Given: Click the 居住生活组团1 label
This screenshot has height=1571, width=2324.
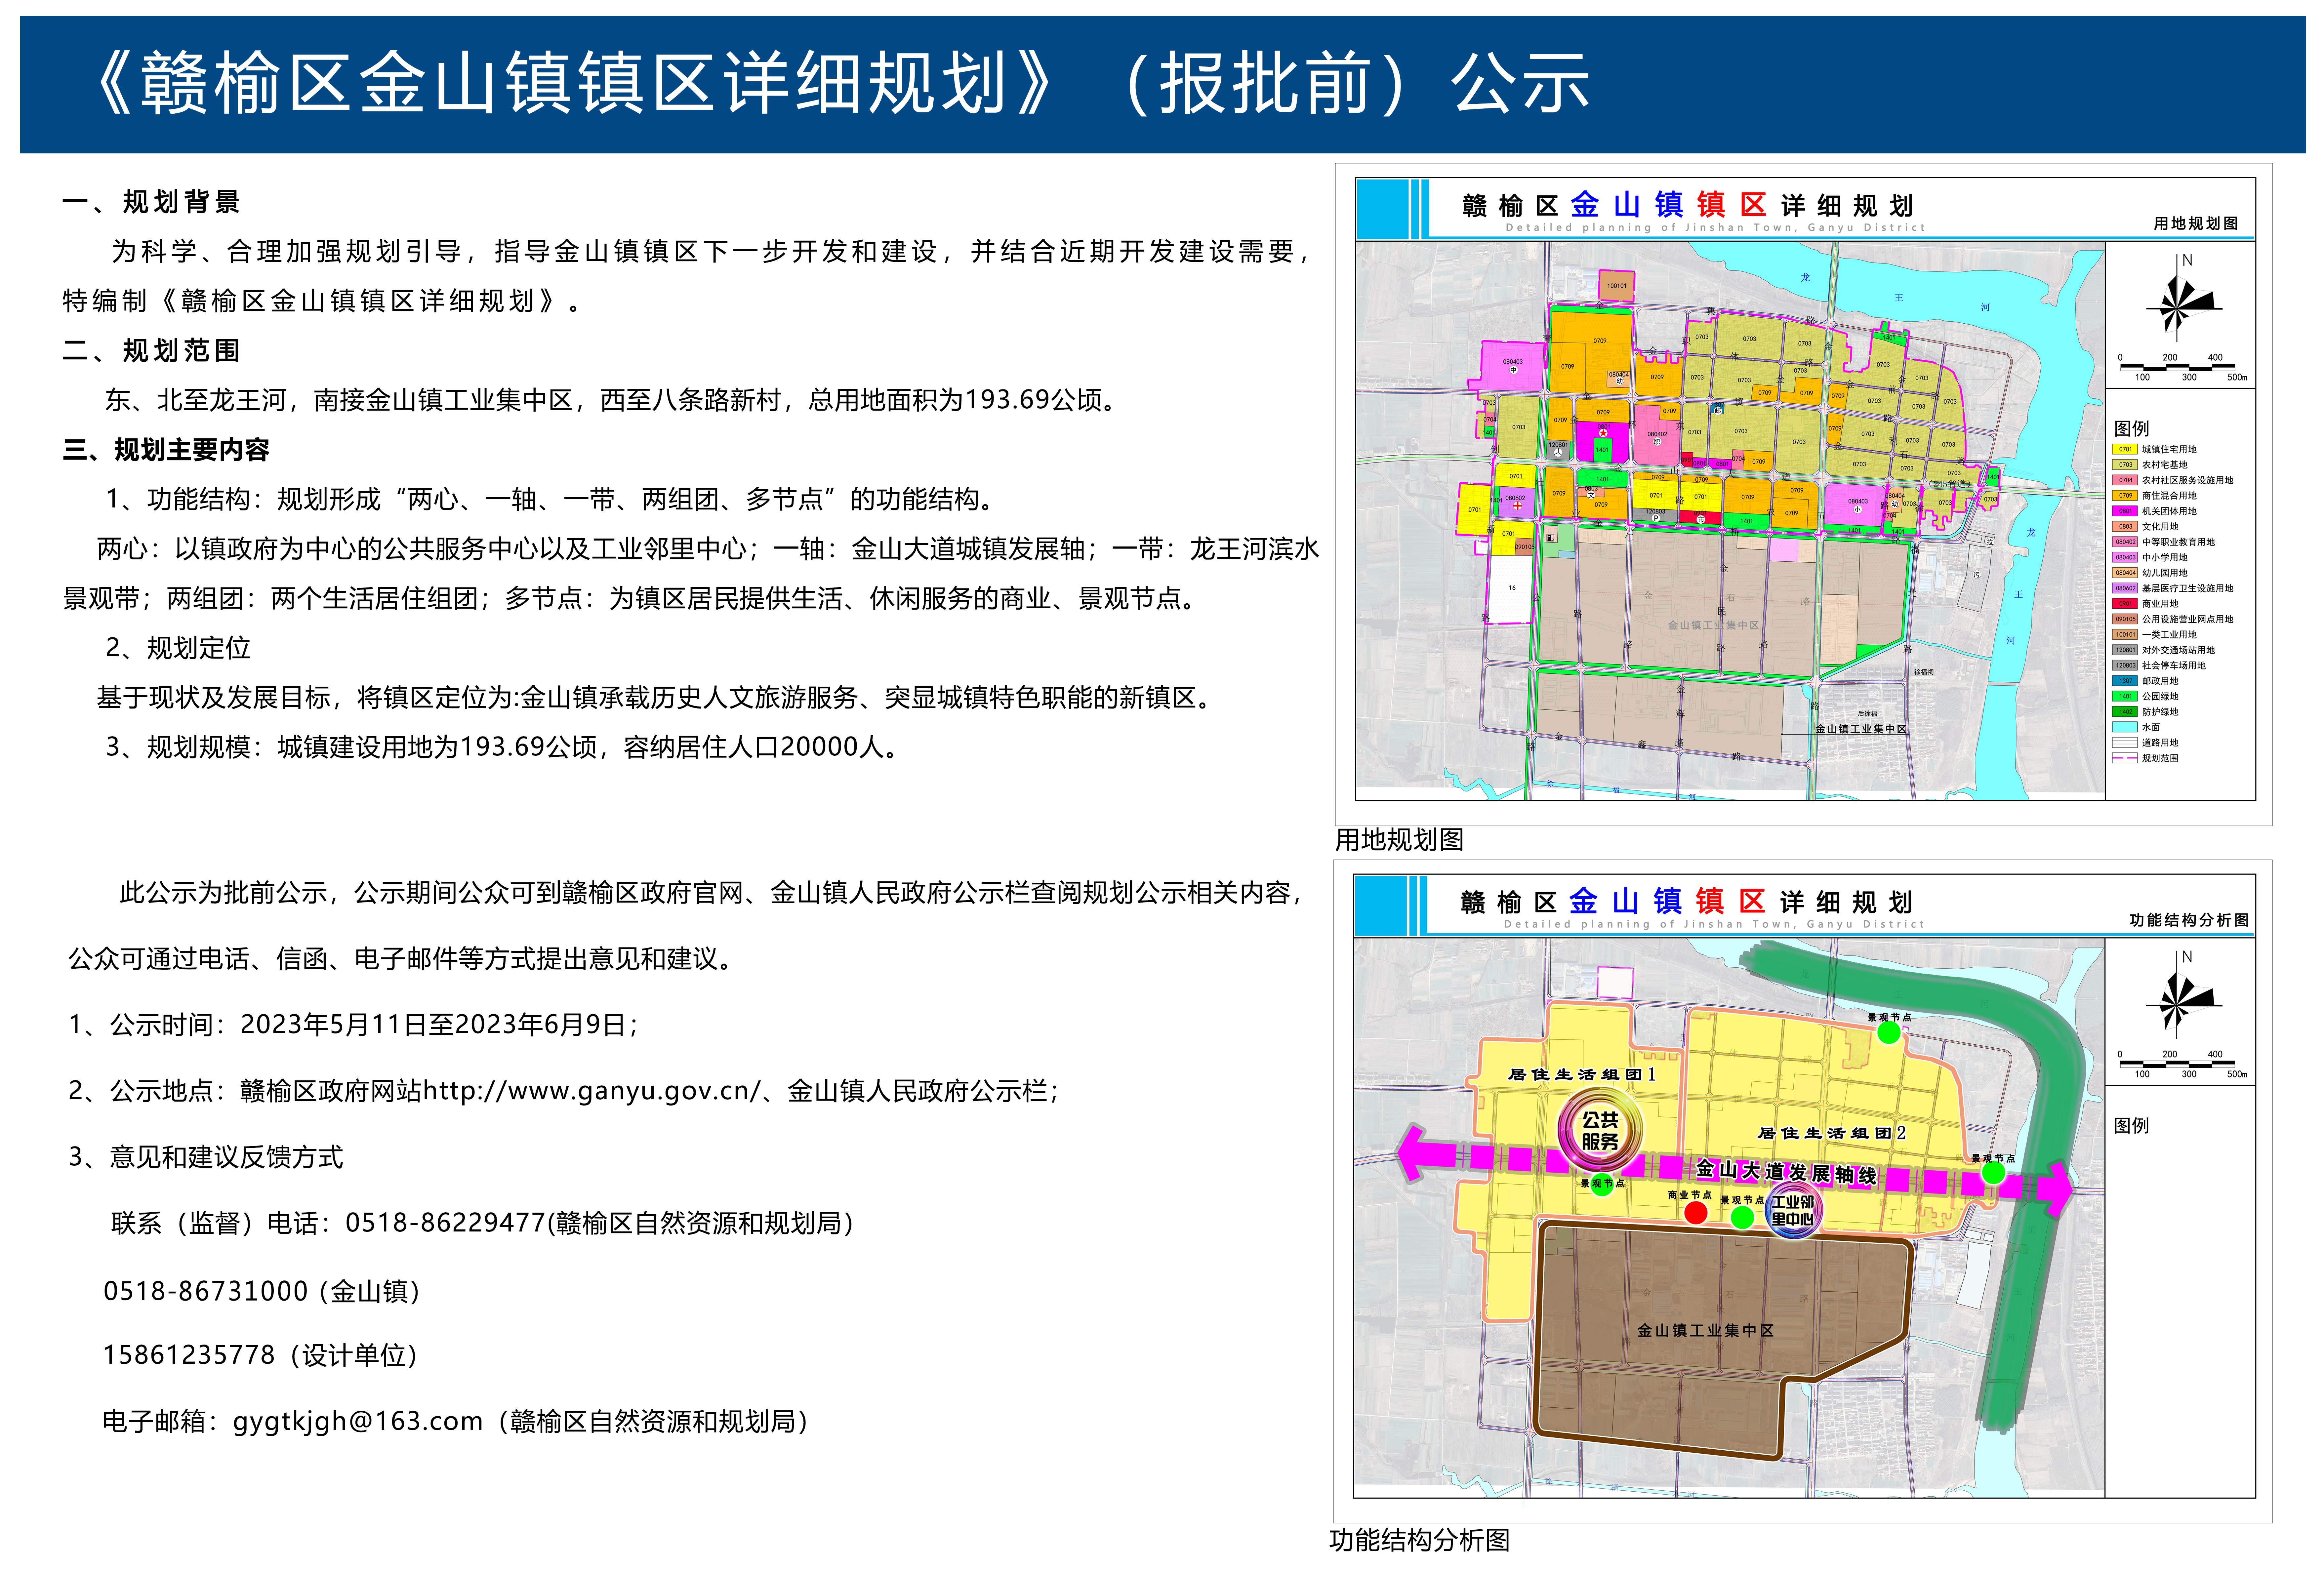Looking at the screenshot, I should coord(1582,1074).
